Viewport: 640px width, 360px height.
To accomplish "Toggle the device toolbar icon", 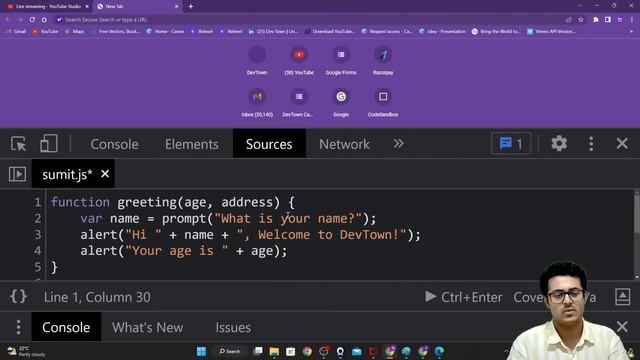I will [49, 144].
